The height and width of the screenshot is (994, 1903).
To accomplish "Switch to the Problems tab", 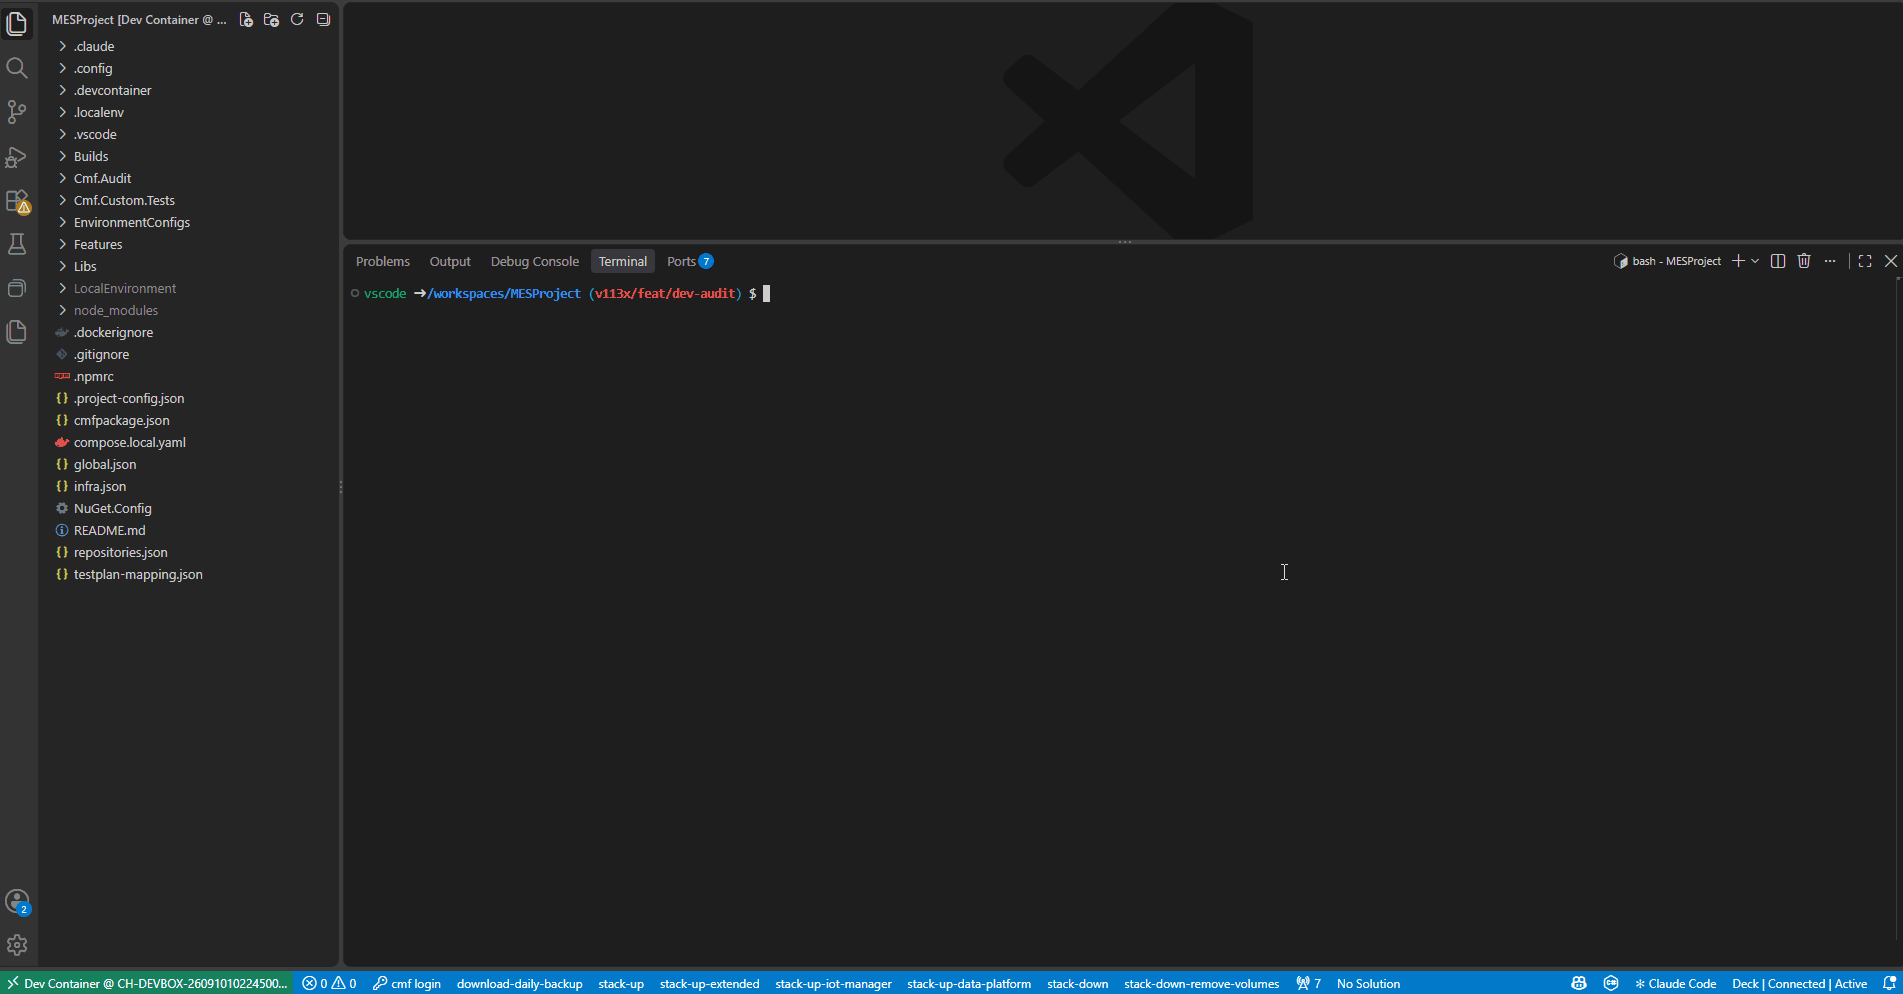I will (383, 261).
